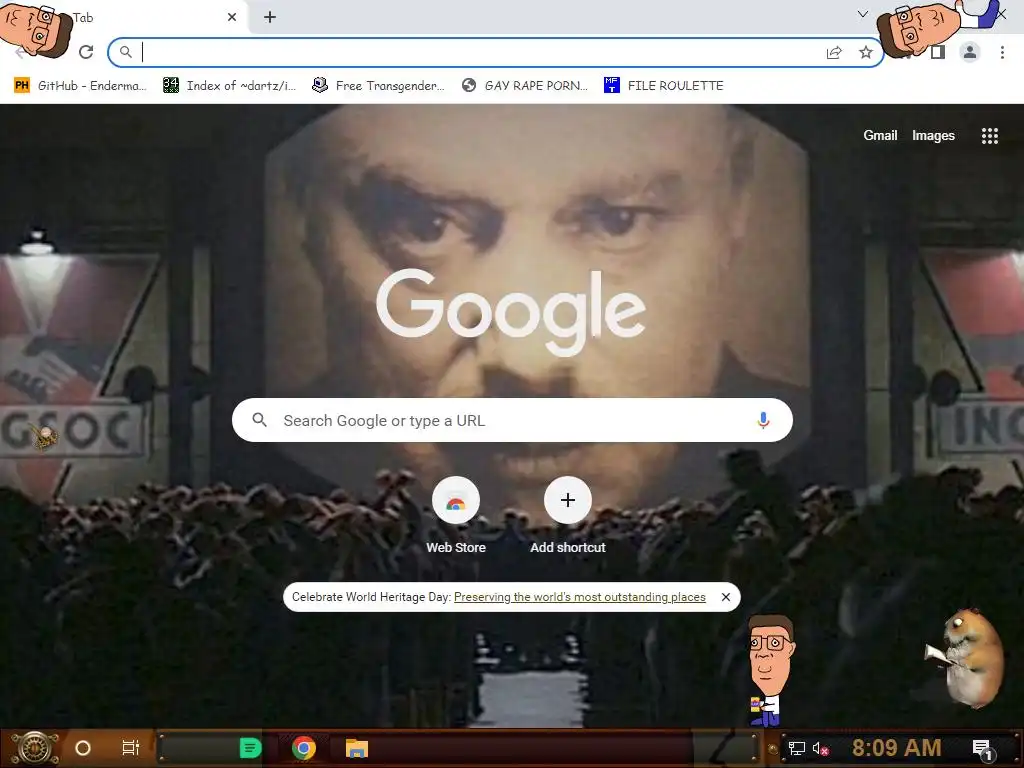Open the 8:09 AM clock
Viewport: 1024px width, 768px height.
tap(896, 747)
